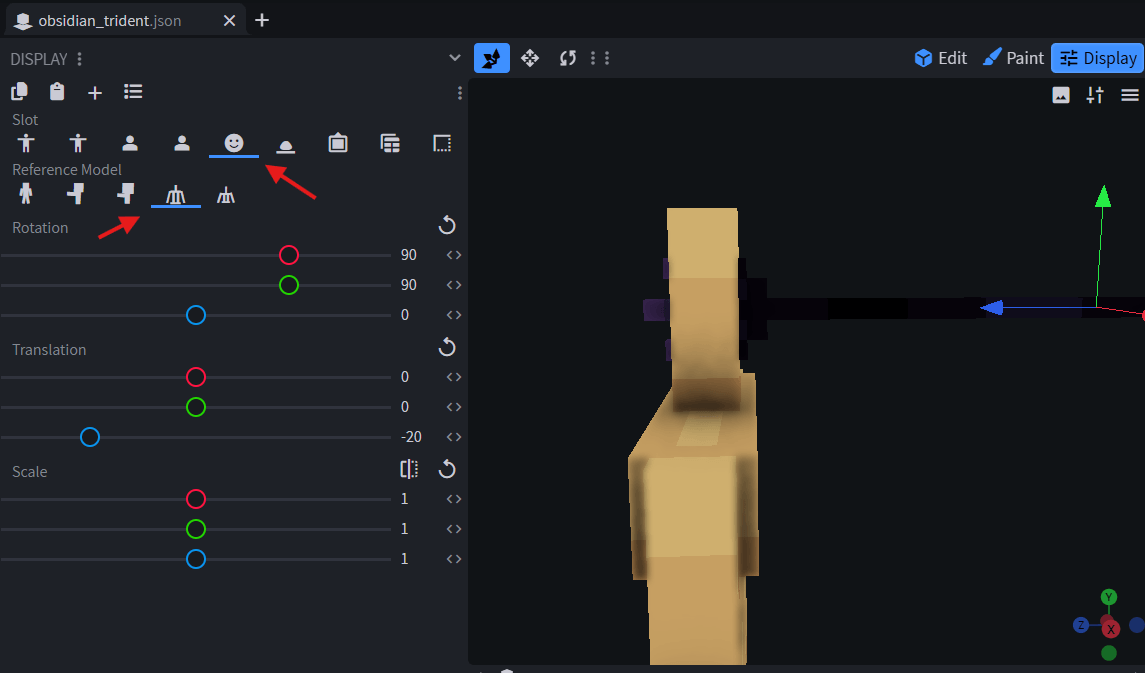Screen dimensions: 1145x673
Task: Open obsidian_trident.json tab
Action: (110, 20)
